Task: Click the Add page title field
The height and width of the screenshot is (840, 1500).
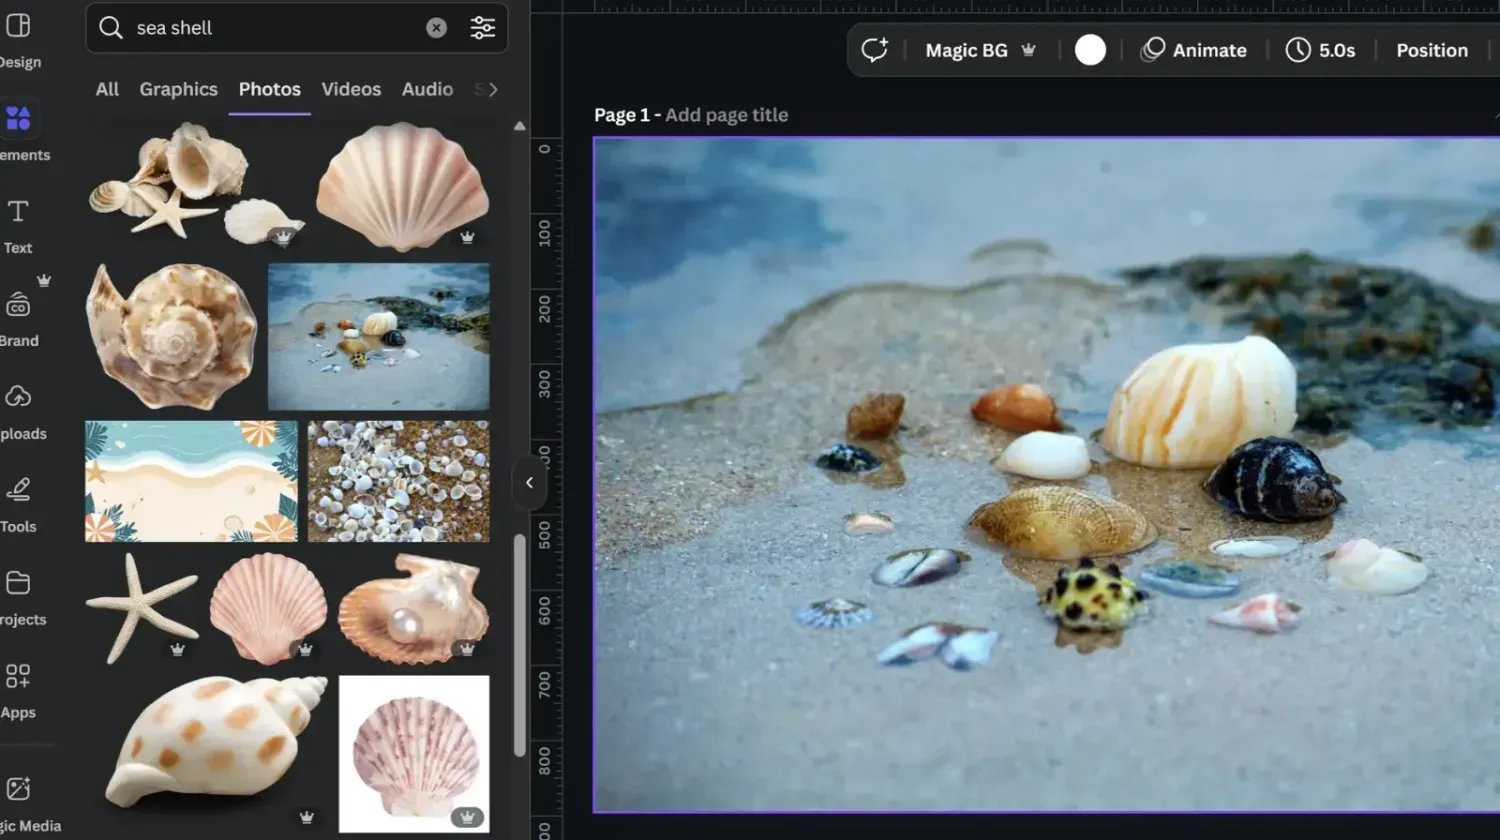Action: click(x=726, y=115)
